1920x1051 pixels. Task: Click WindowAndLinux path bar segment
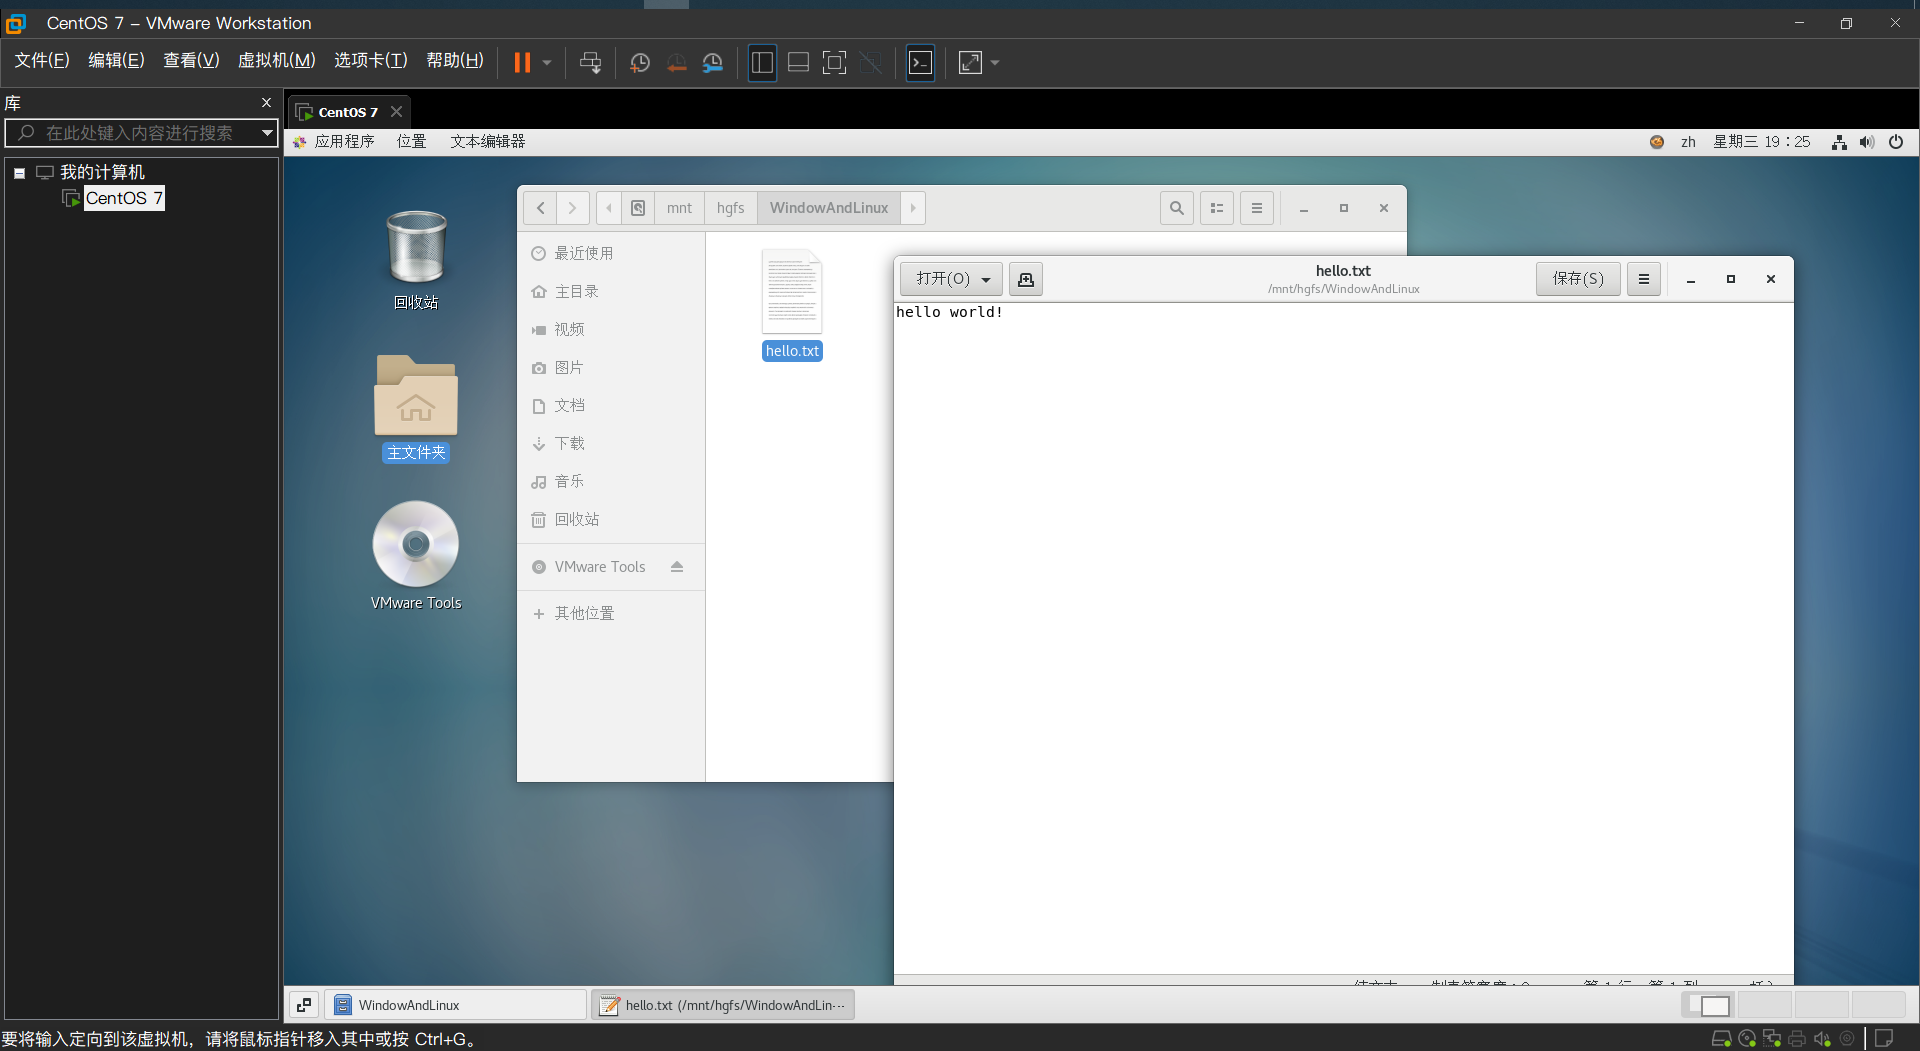tap(829, 208)
